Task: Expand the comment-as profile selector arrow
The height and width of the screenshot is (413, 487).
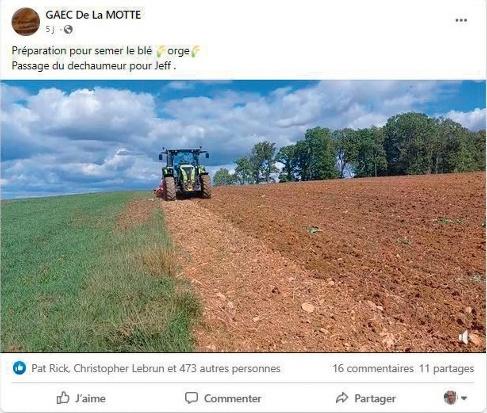Action: tap(464, 398)
